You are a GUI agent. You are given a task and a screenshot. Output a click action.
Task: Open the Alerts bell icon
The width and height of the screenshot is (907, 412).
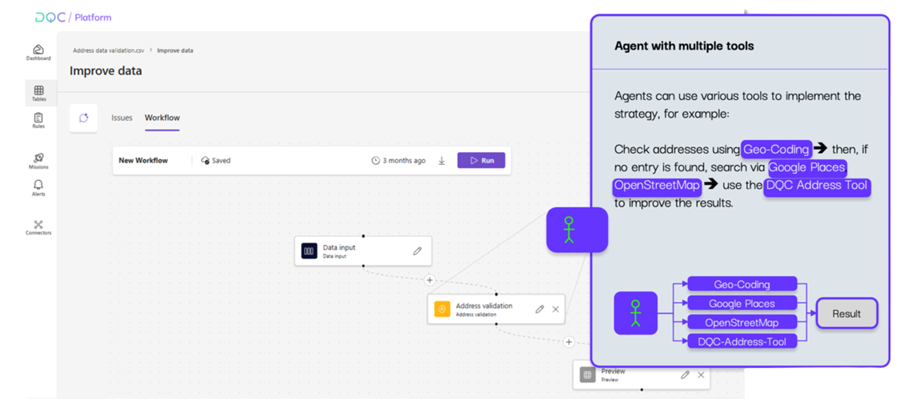click(39, 185)
